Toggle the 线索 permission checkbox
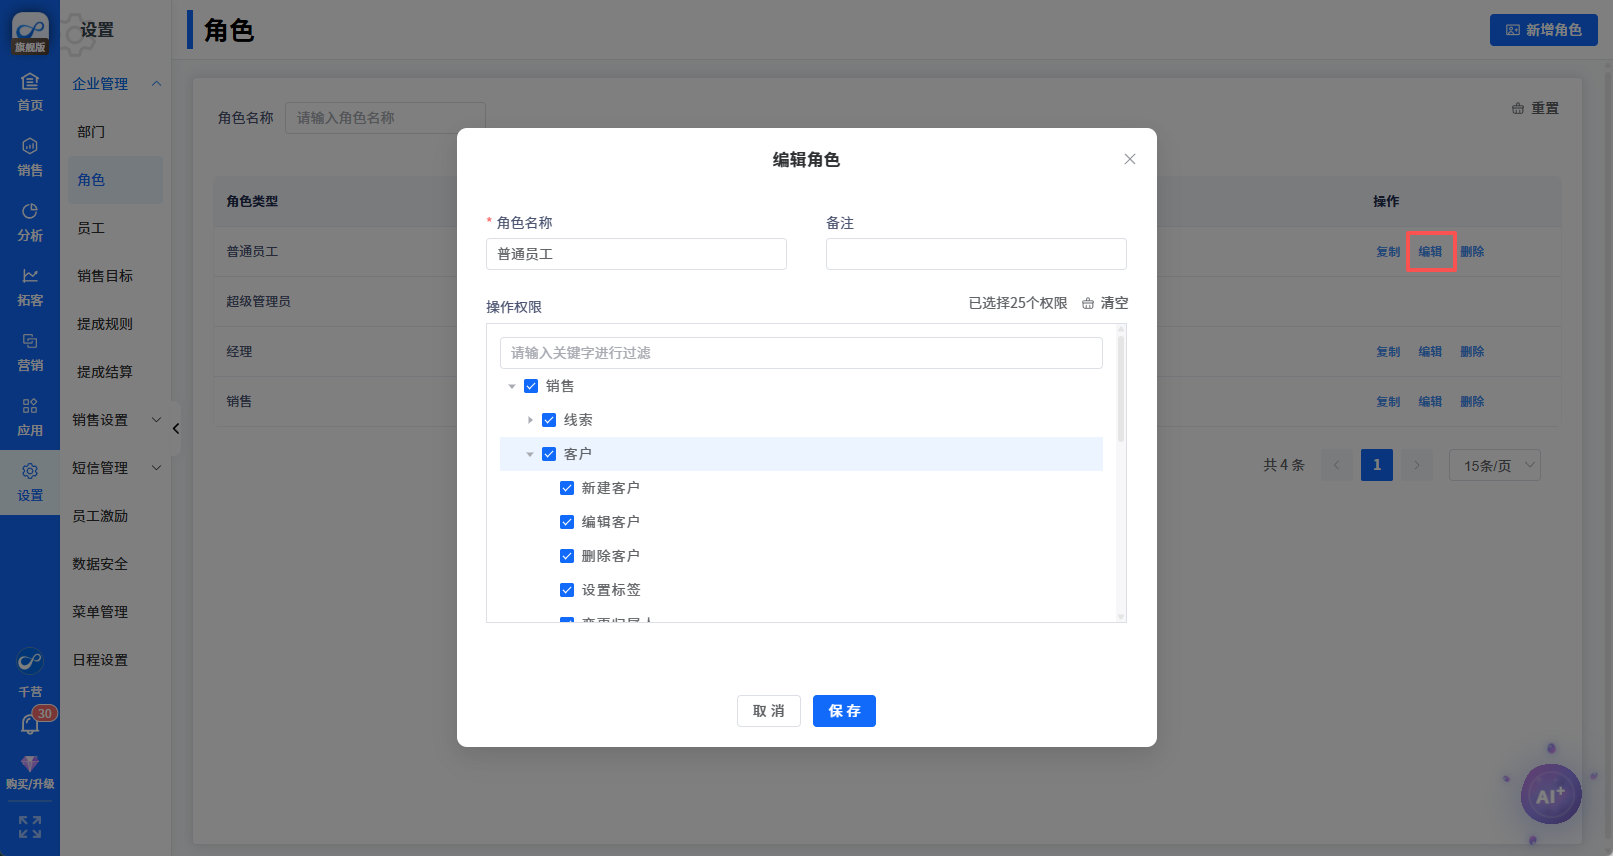 click(x=549, y=420)
